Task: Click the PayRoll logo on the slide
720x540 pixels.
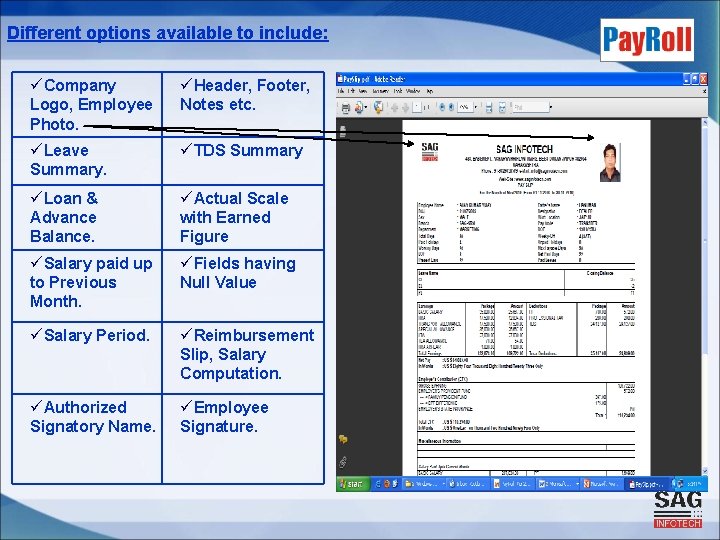Action: [647, 40]
